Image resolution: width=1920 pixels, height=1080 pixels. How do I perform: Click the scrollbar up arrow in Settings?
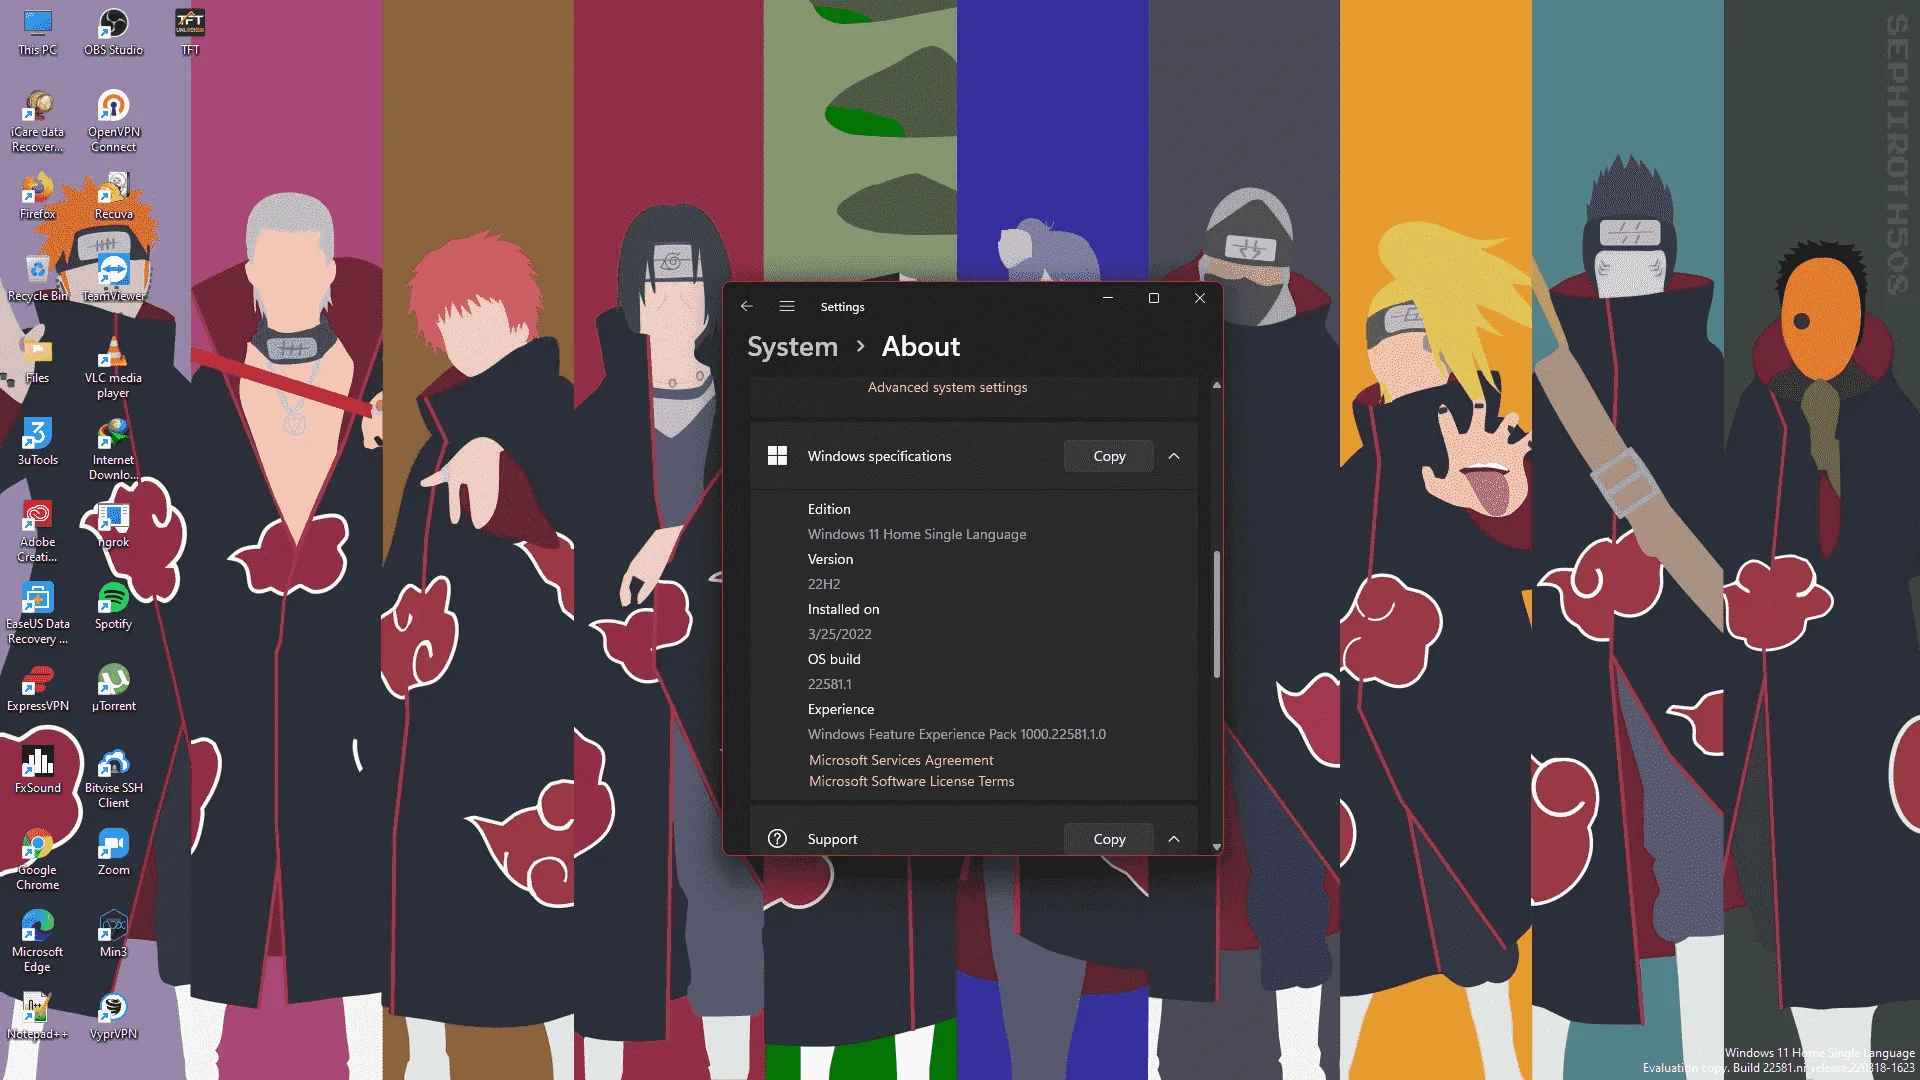tap(1216, 385)
